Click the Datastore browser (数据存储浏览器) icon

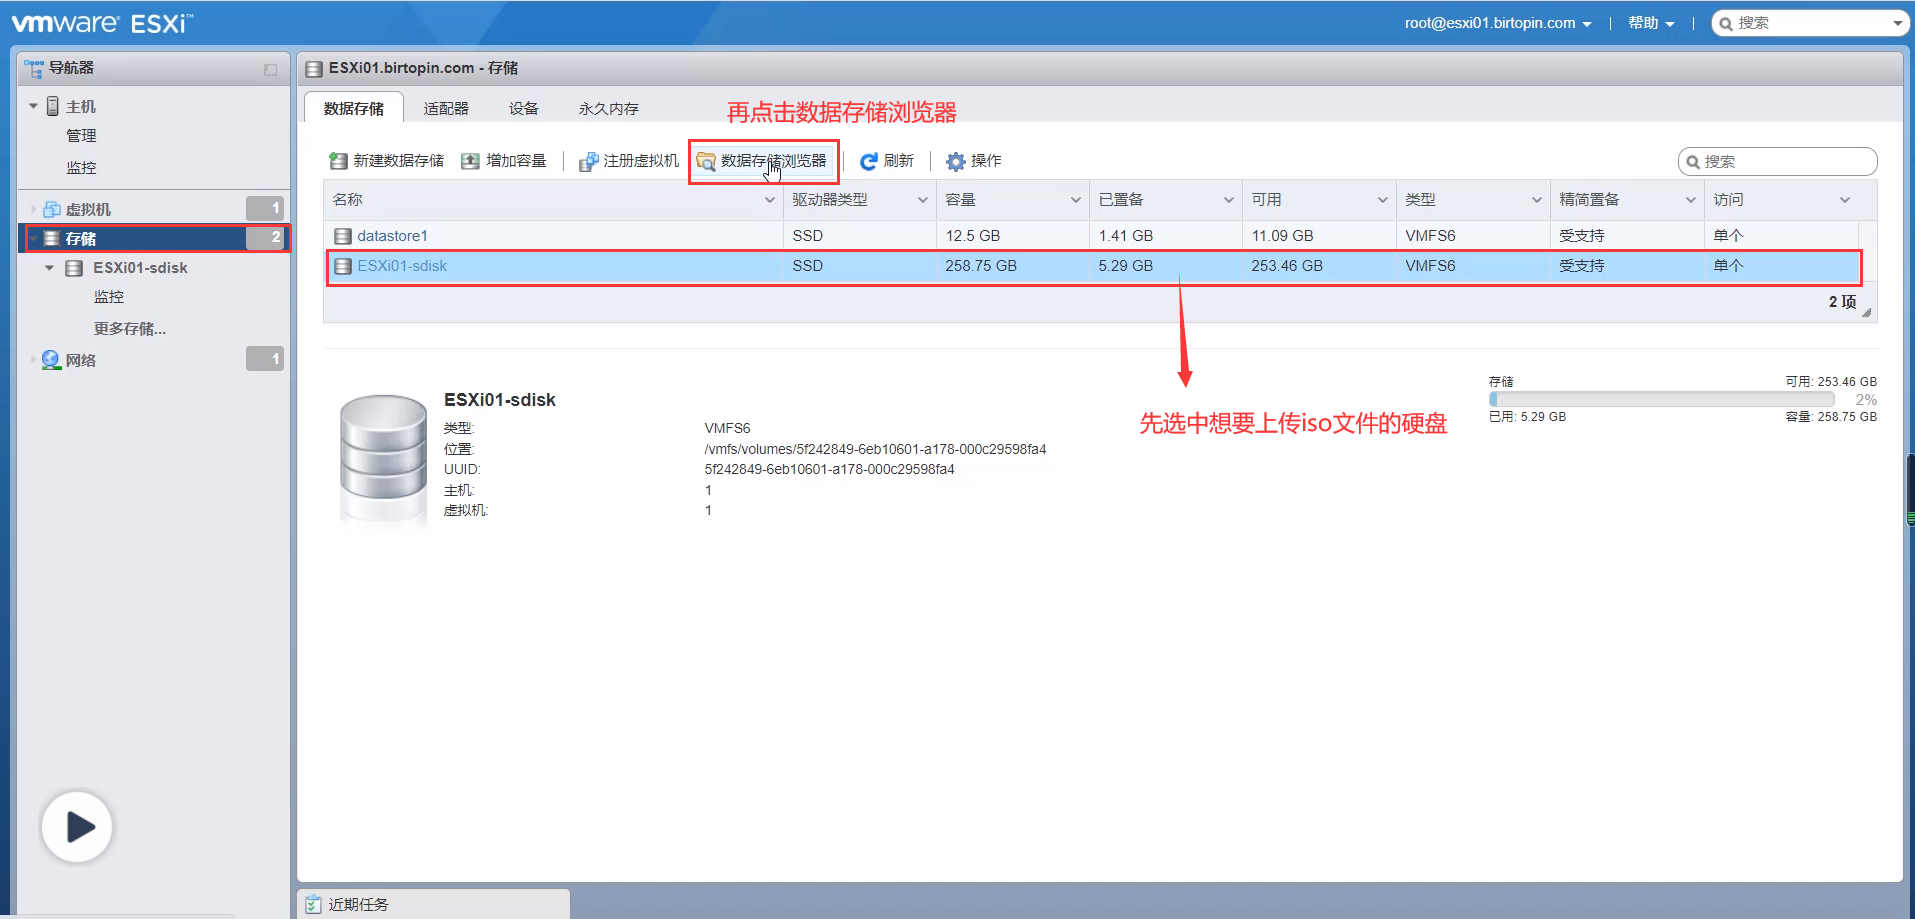point(706,161)
